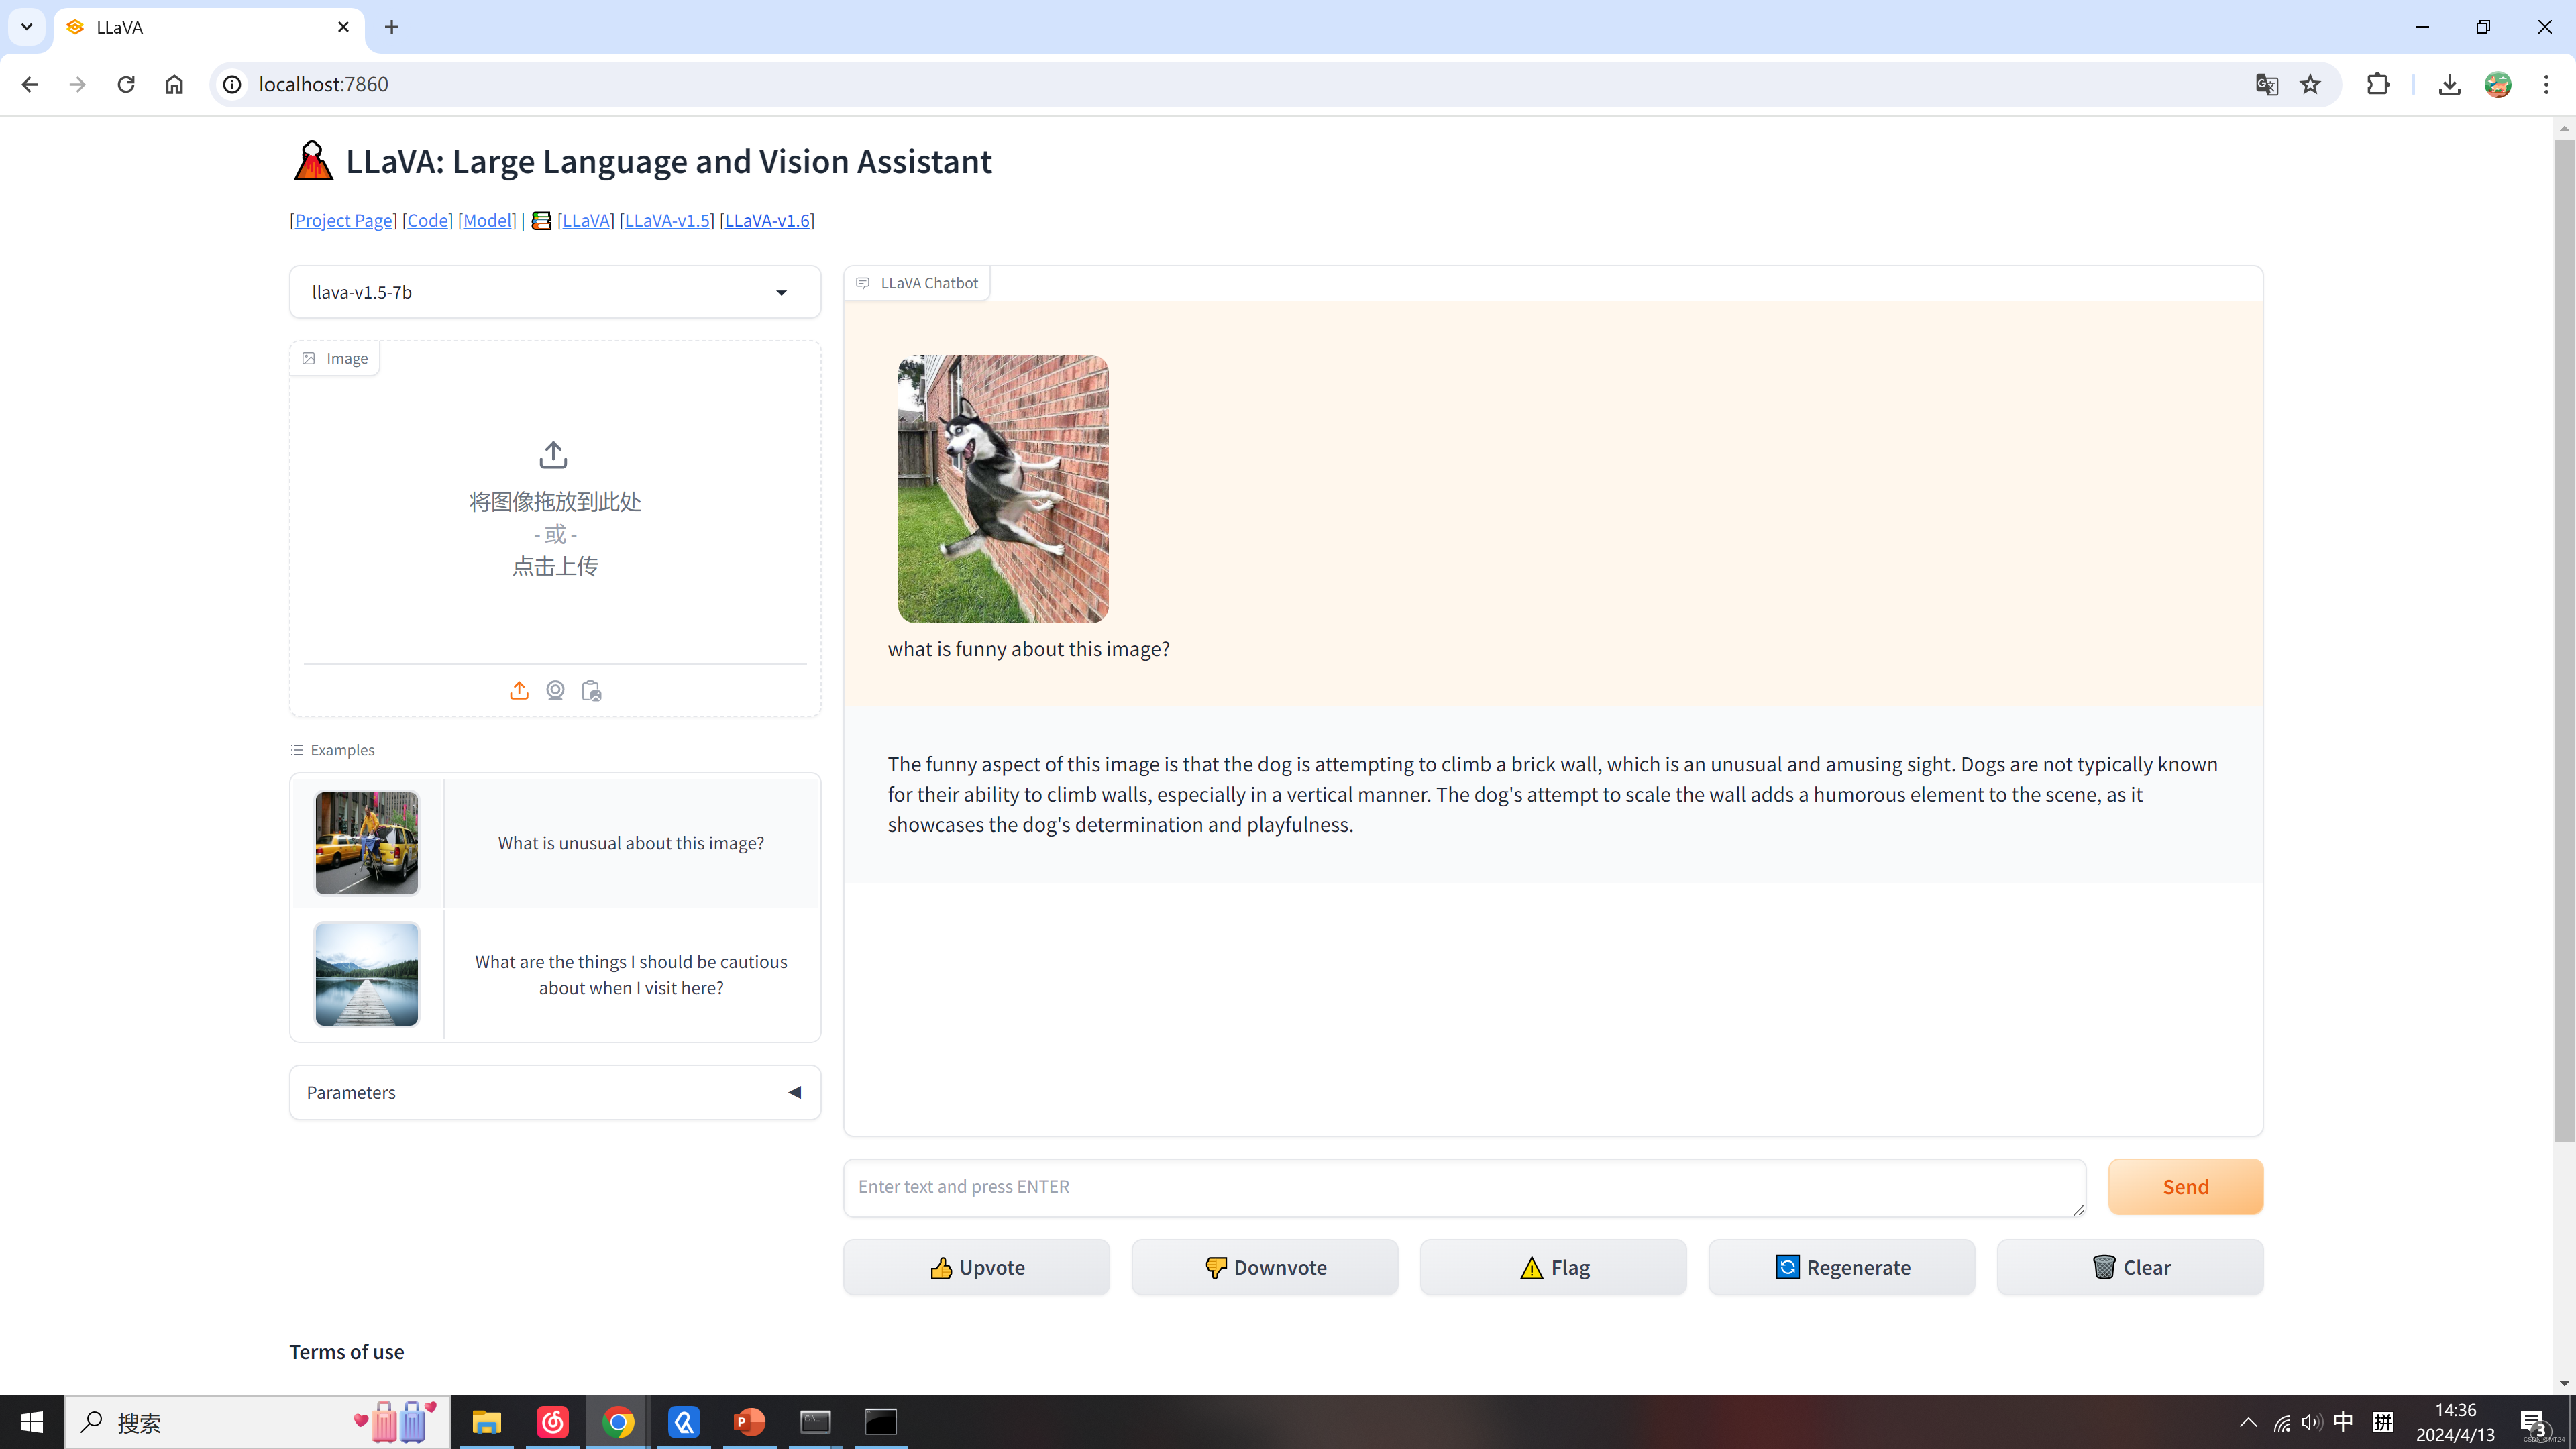The height and width of the screenshot is (1449, 2576).
Task: Open the Chrome three-dot menu
Action: (2546, 84)
